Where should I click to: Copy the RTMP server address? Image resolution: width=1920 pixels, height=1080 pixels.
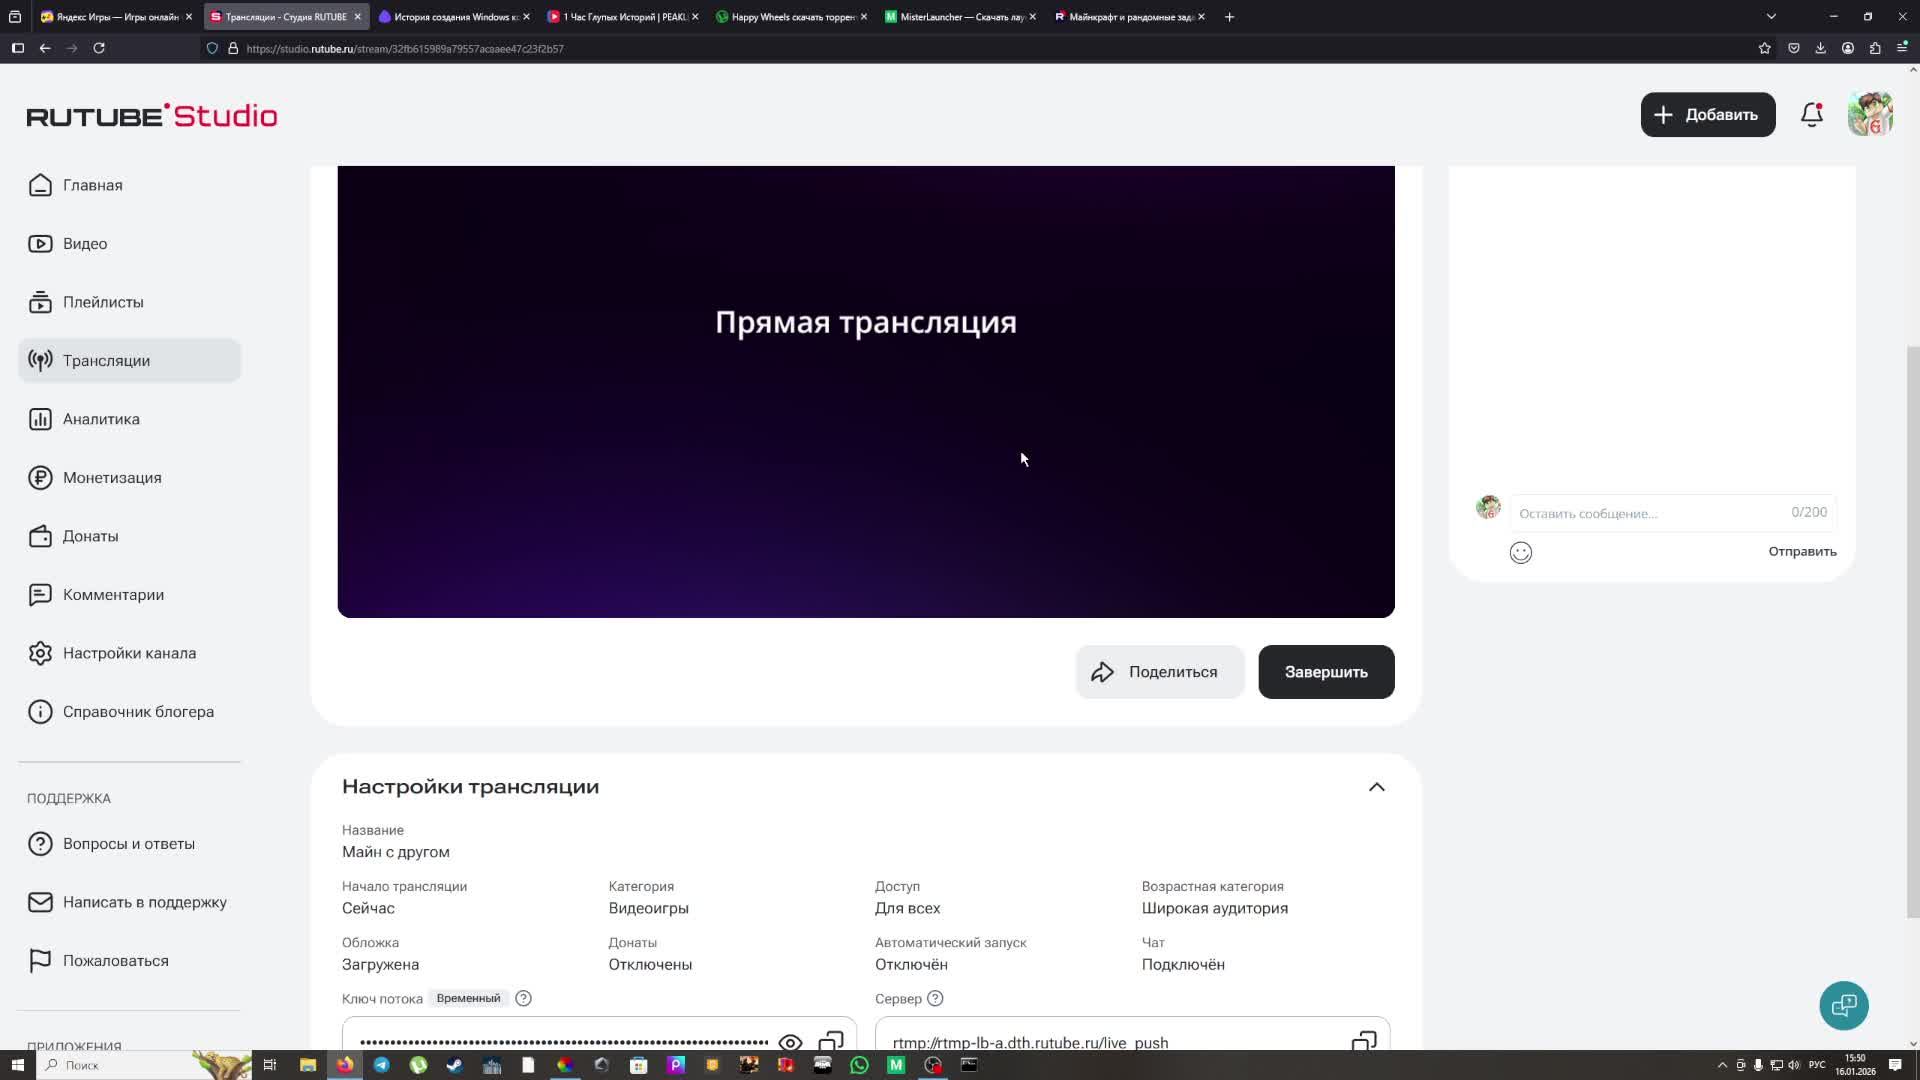click(x=1364, y=1041)
